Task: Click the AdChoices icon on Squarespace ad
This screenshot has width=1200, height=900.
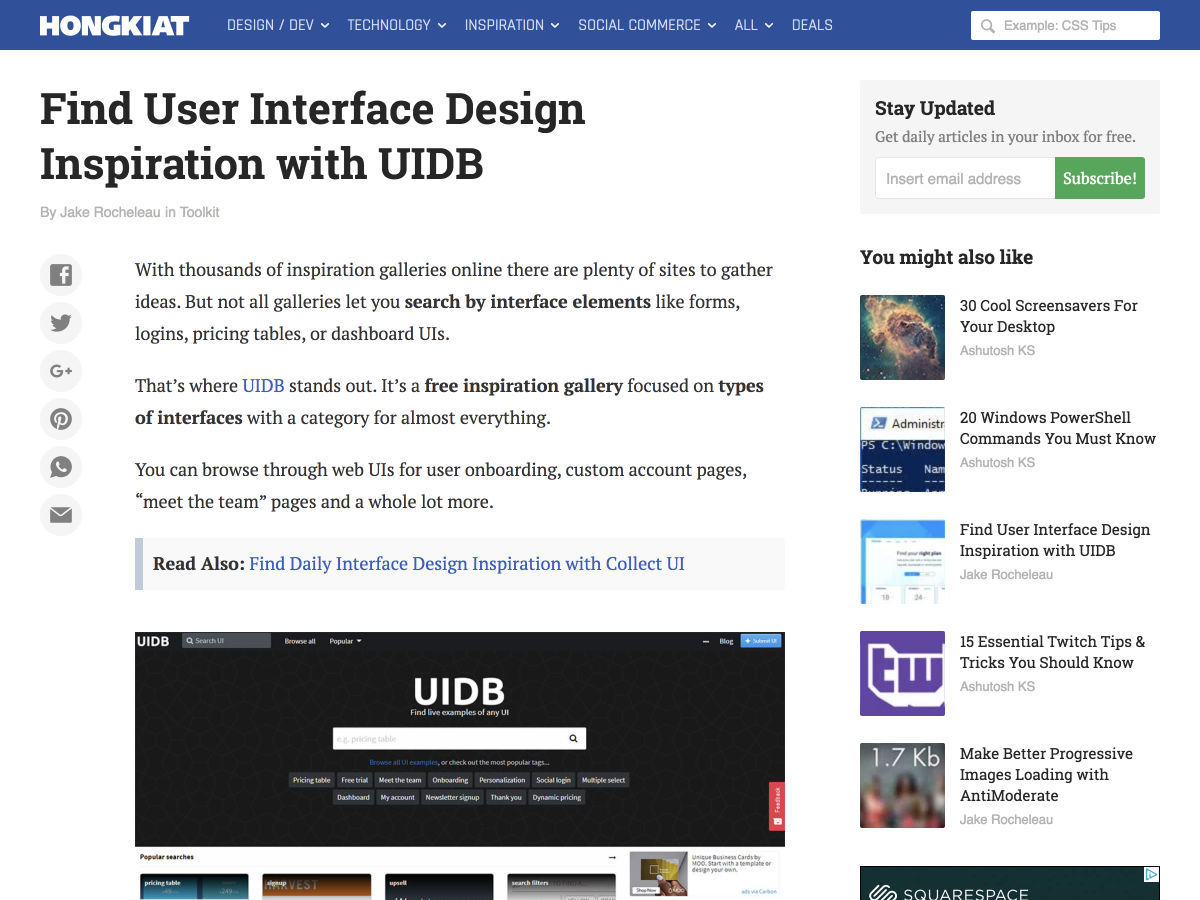Action: (x=1151, y=875)
